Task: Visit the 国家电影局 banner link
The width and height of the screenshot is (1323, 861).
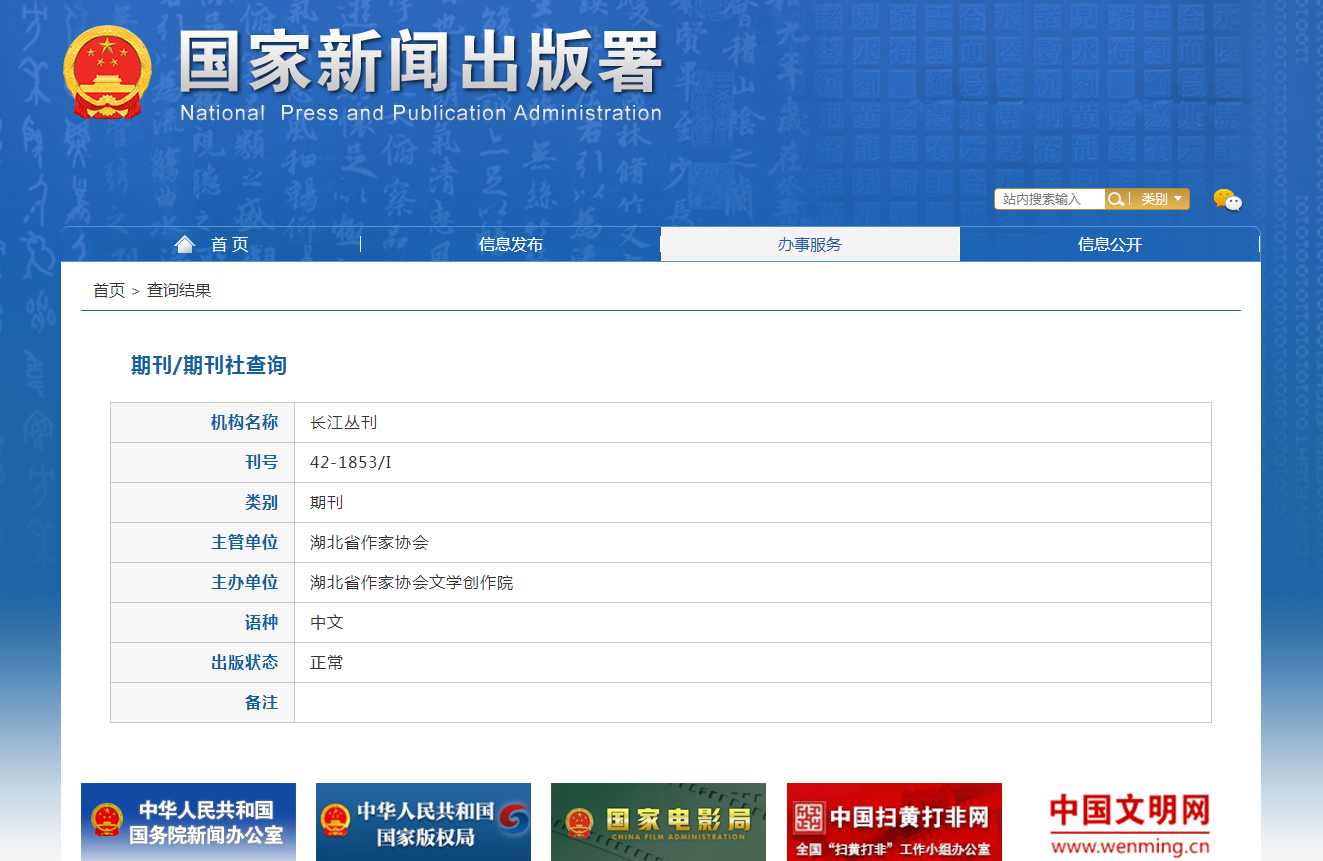Action: pyautogui.click(x=658, y=822)
